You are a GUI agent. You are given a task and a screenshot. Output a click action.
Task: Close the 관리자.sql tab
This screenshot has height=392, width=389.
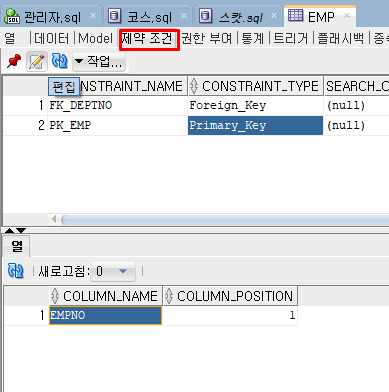click(x=93, y=16)
